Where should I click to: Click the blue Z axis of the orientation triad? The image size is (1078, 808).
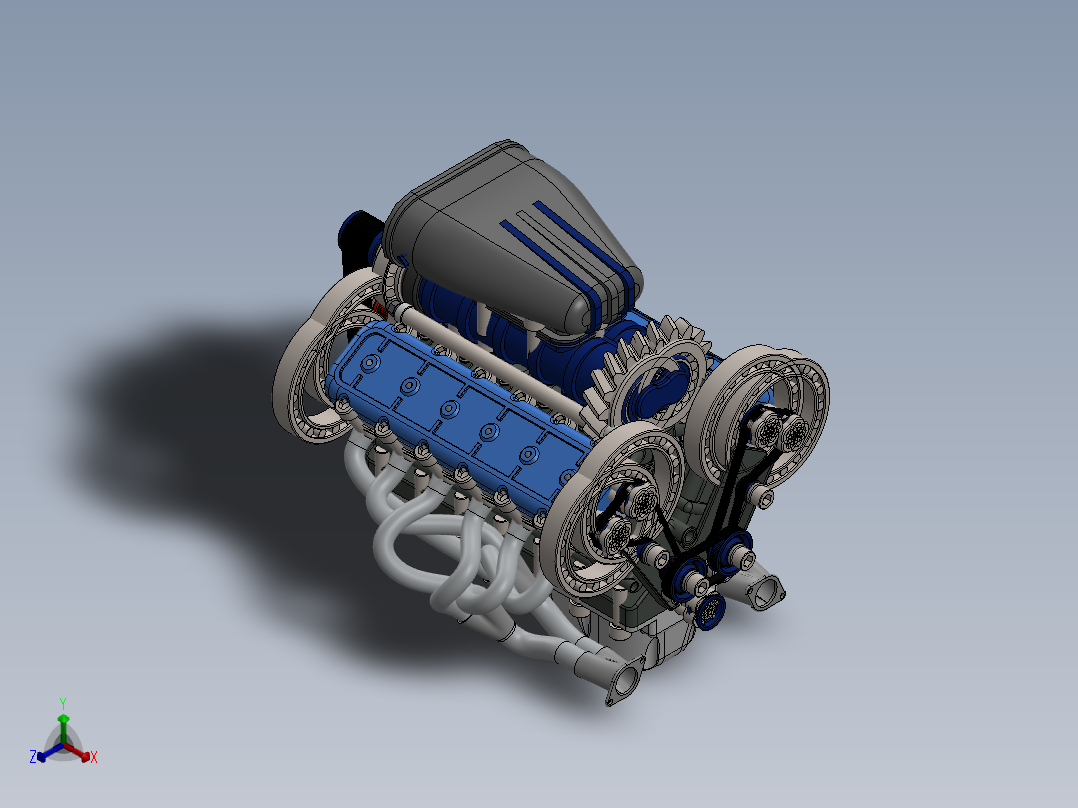(47, 752)
